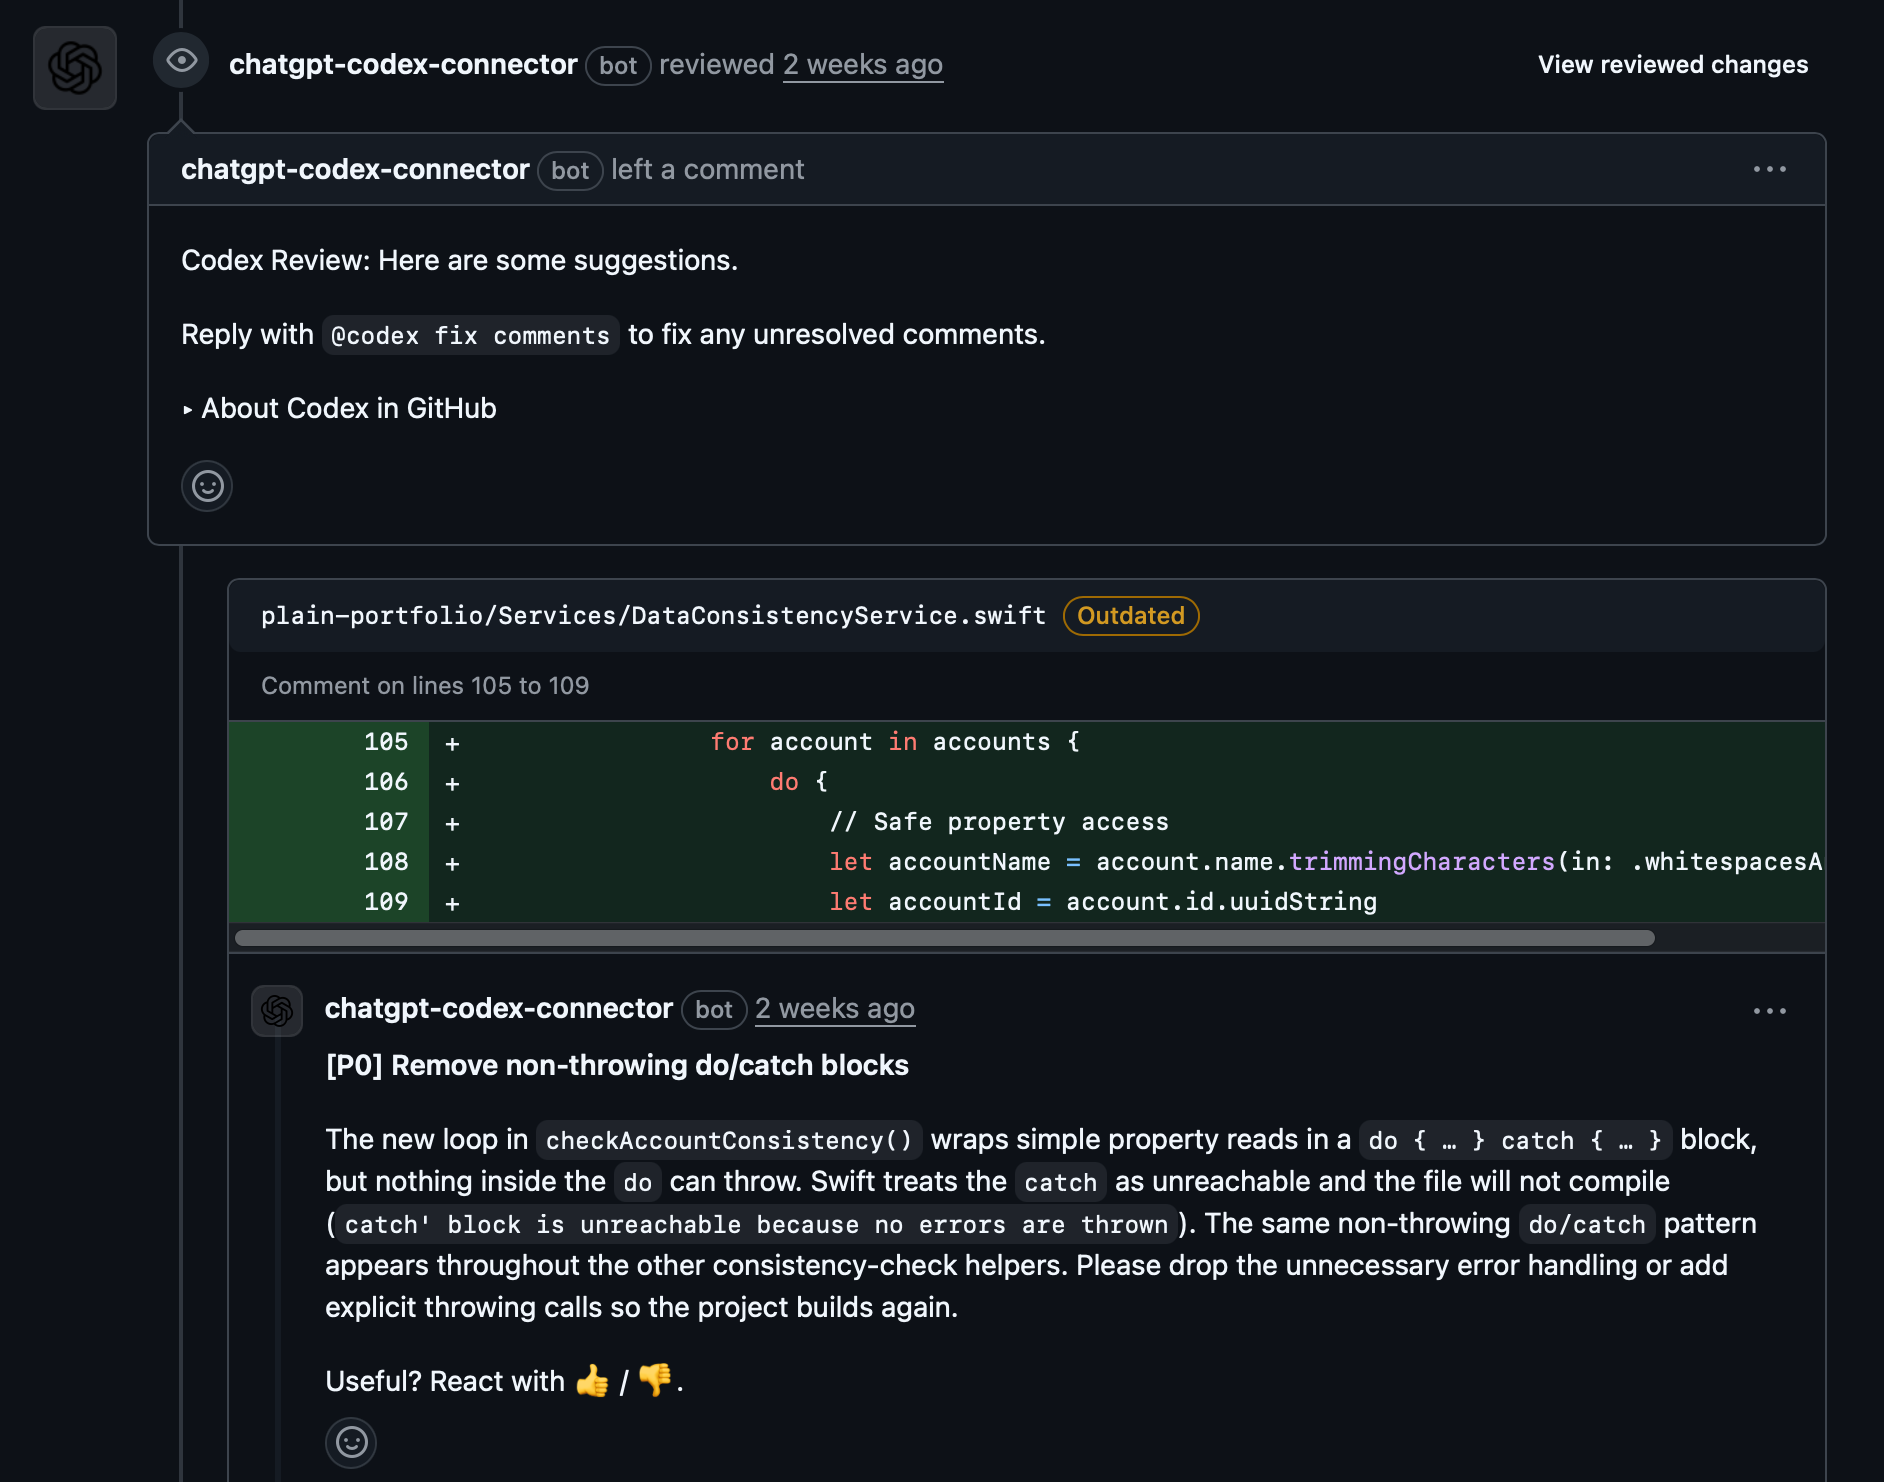The width and height of the screenshot is (1884, 1482).
Task: Click line number 109 in diff
Action: pos(386,902)
